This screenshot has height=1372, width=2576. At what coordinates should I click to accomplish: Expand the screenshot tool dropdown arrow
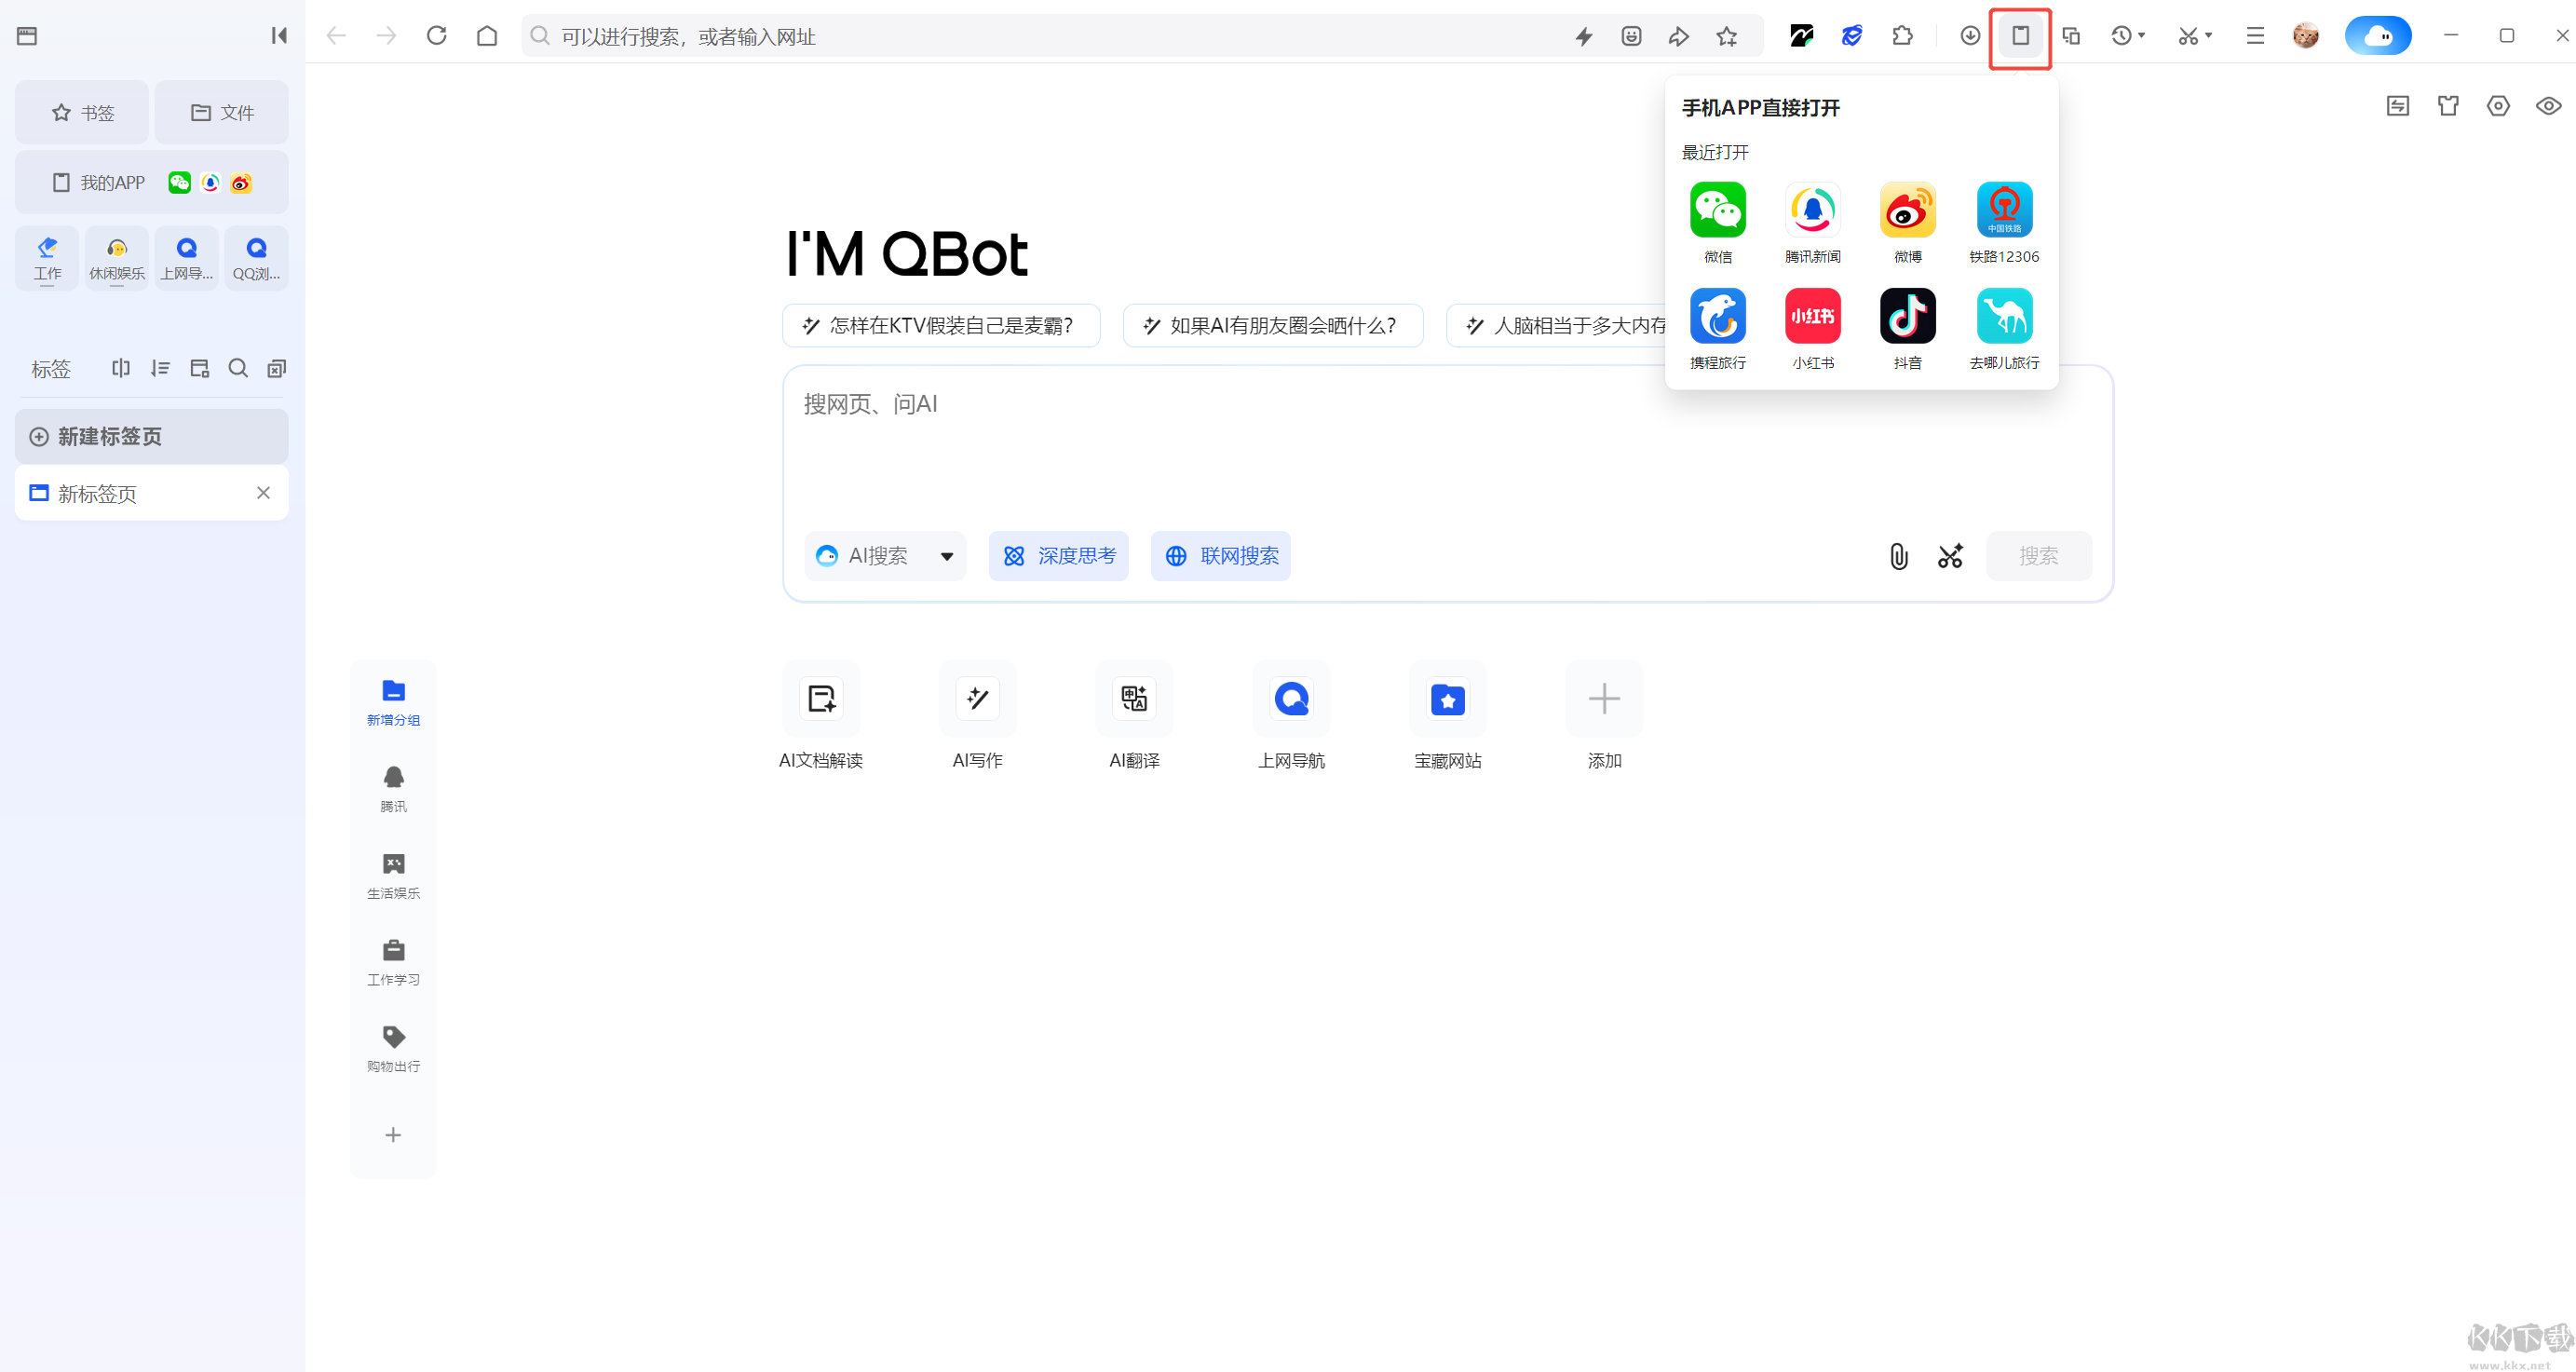pyautogui.click(x=2210, y=35)
